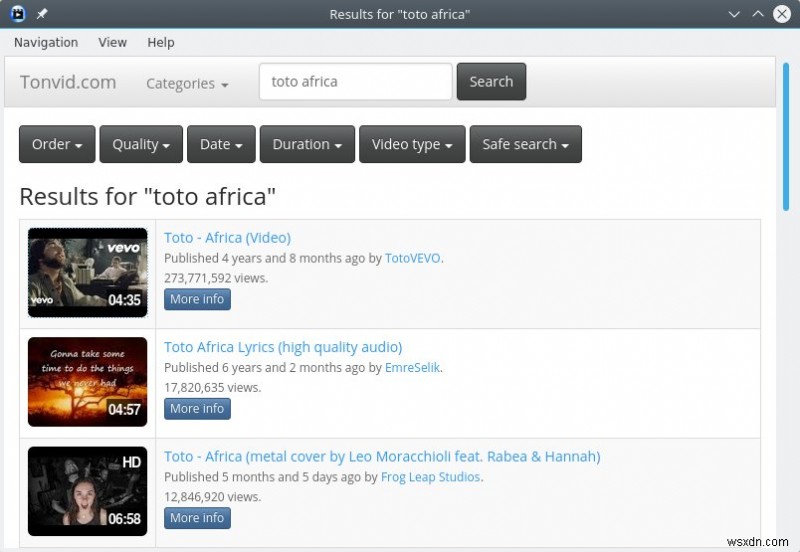This screenshot has height=552, width=800.
Task: Toggle the pin window icon
Action: coord(42,14)
